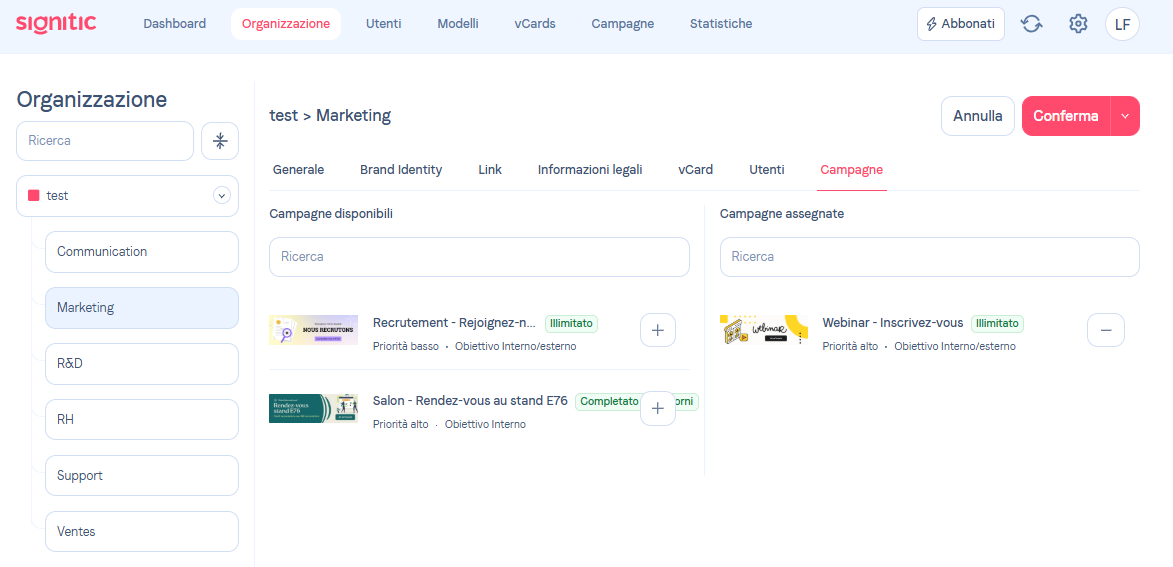Open the LF user avatar menu
This screenshot has width=1173, height=567.
(1122, 24)
